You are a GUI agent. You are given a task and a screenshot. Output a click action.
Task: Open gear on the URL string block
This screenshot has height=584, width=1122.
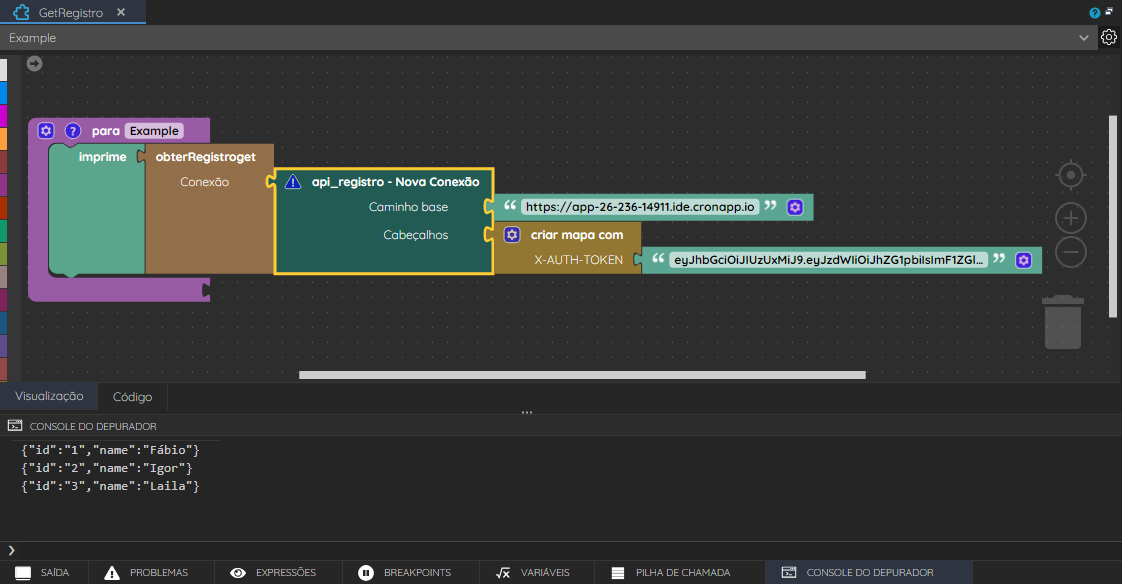tap(795, 208)
